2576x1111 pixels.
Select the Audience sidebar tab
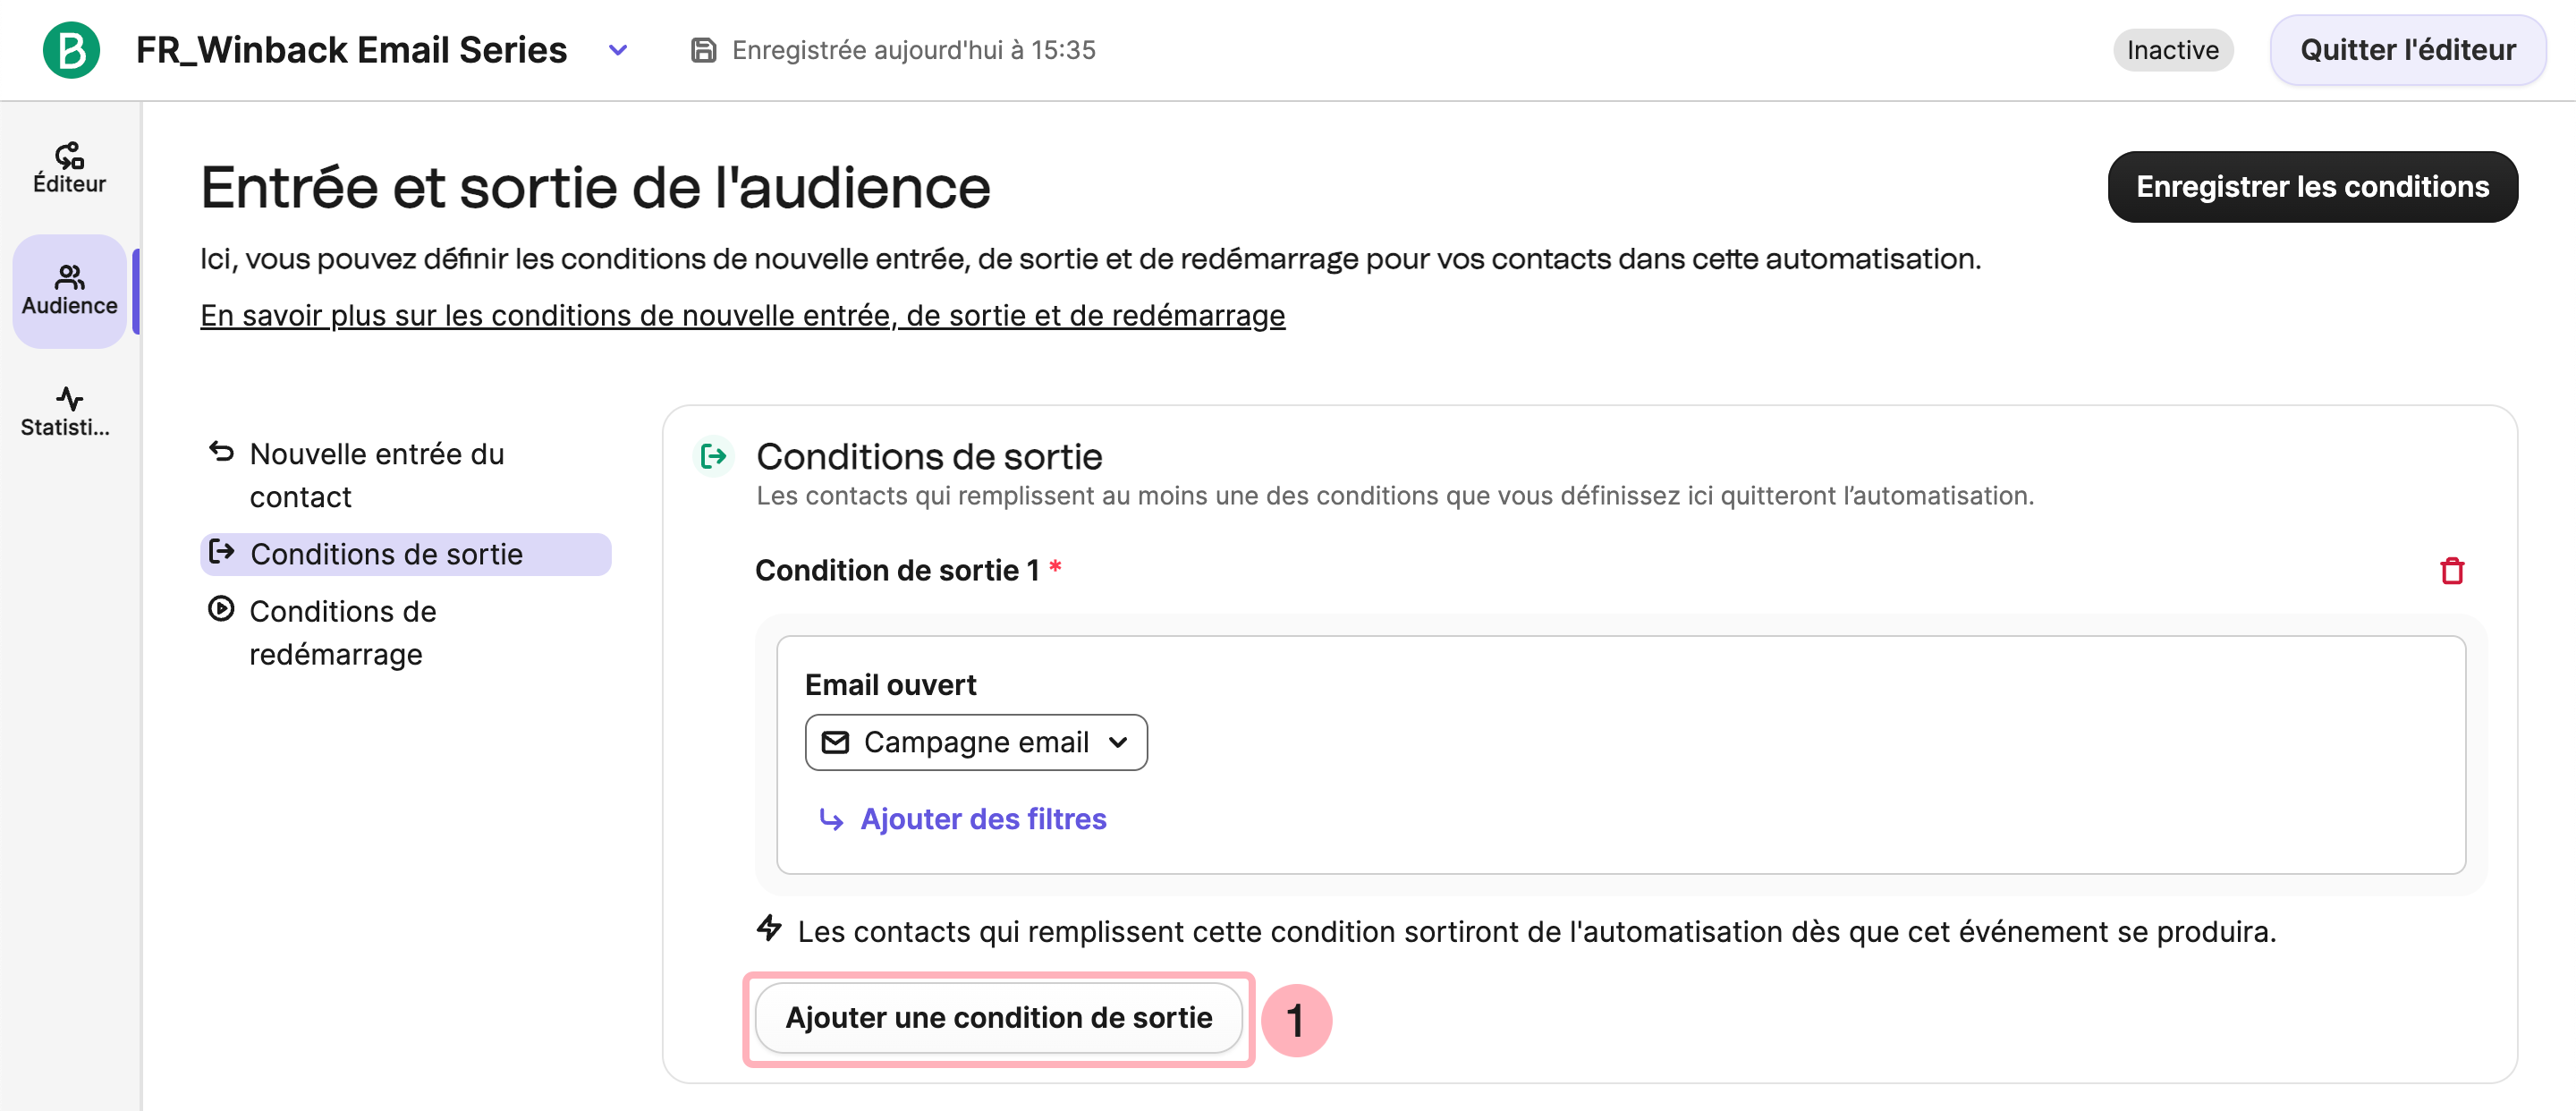click(69, 291)
